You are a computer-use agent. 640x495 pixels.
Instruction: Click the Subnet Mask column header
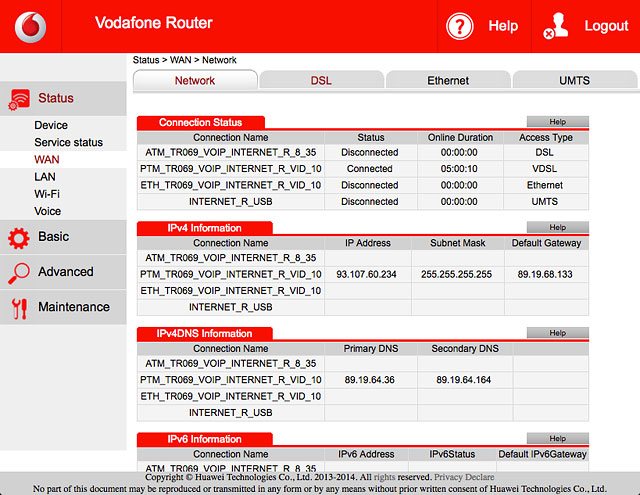pos(458,243)
